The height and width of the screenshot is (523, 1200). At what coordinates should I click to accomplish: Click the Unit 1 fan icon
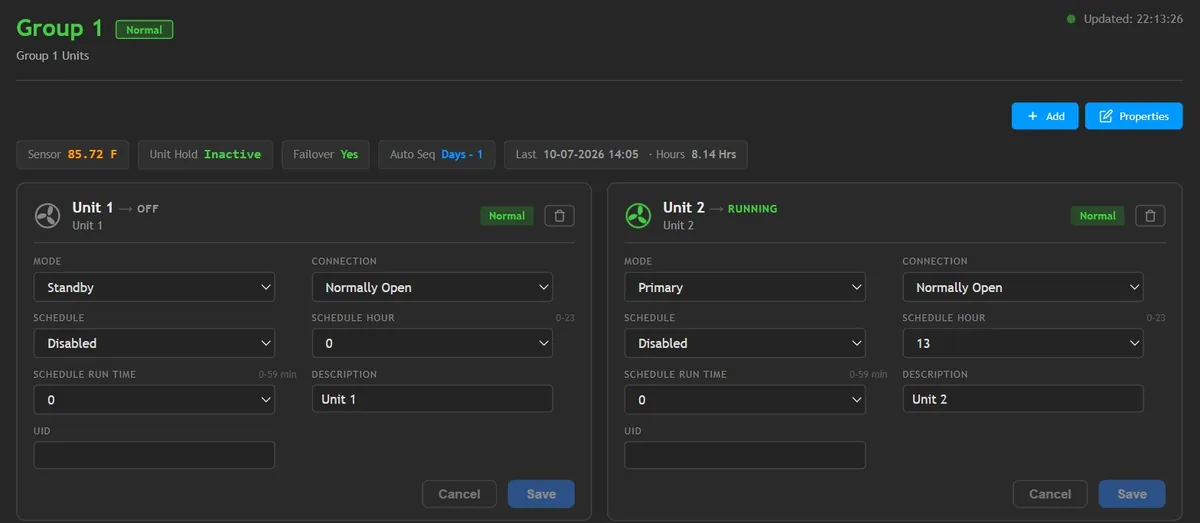[x=47, y=216]
